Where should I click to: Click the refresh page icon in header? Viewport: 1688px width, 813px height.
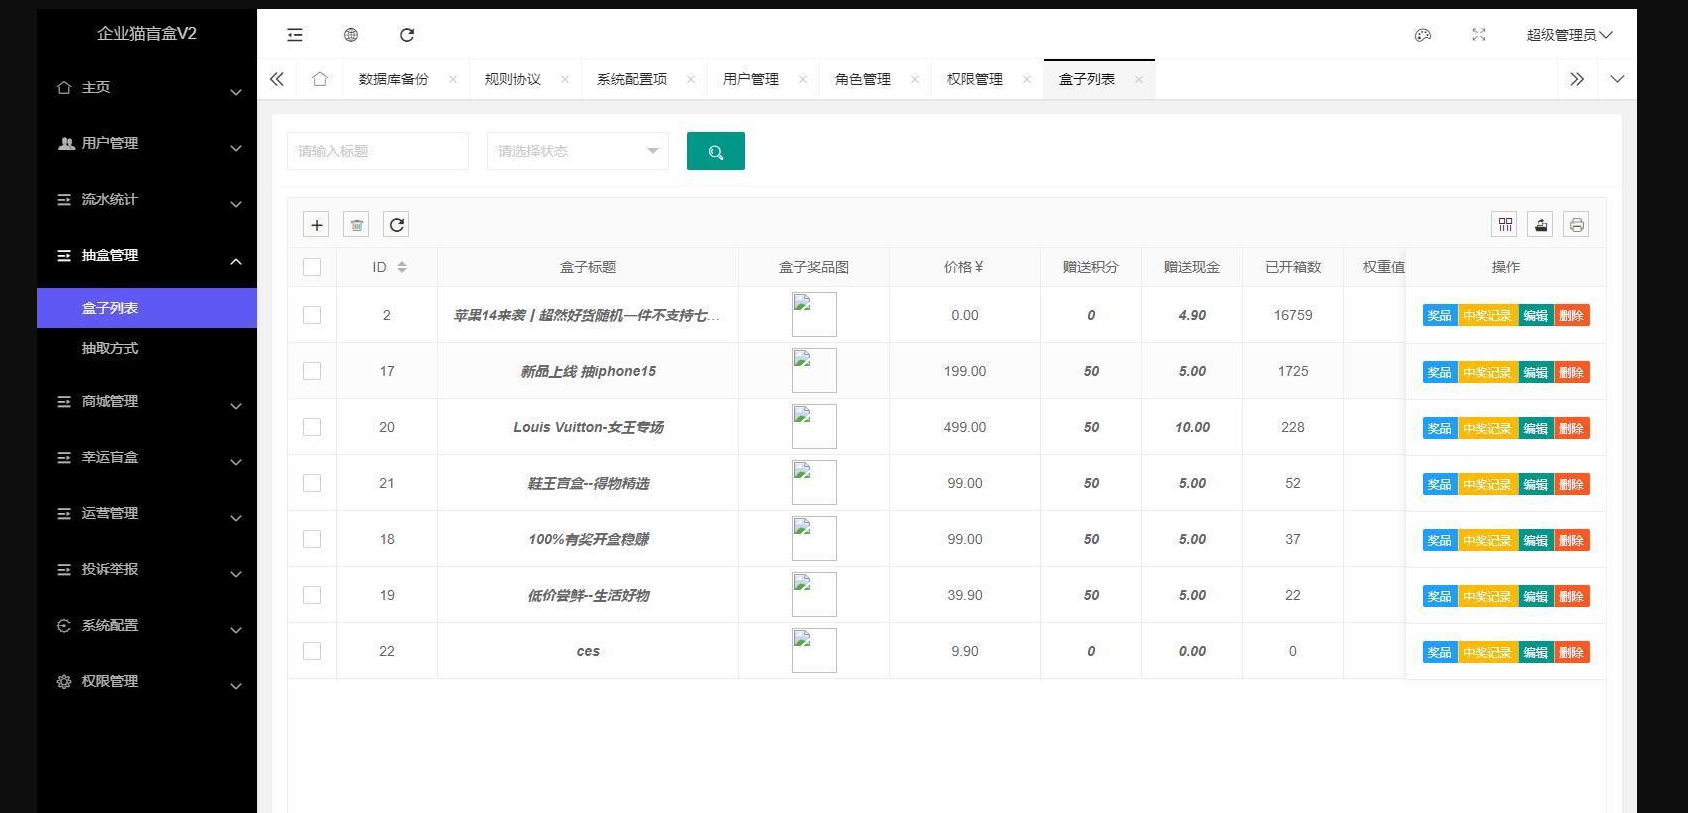coord(407,35)
